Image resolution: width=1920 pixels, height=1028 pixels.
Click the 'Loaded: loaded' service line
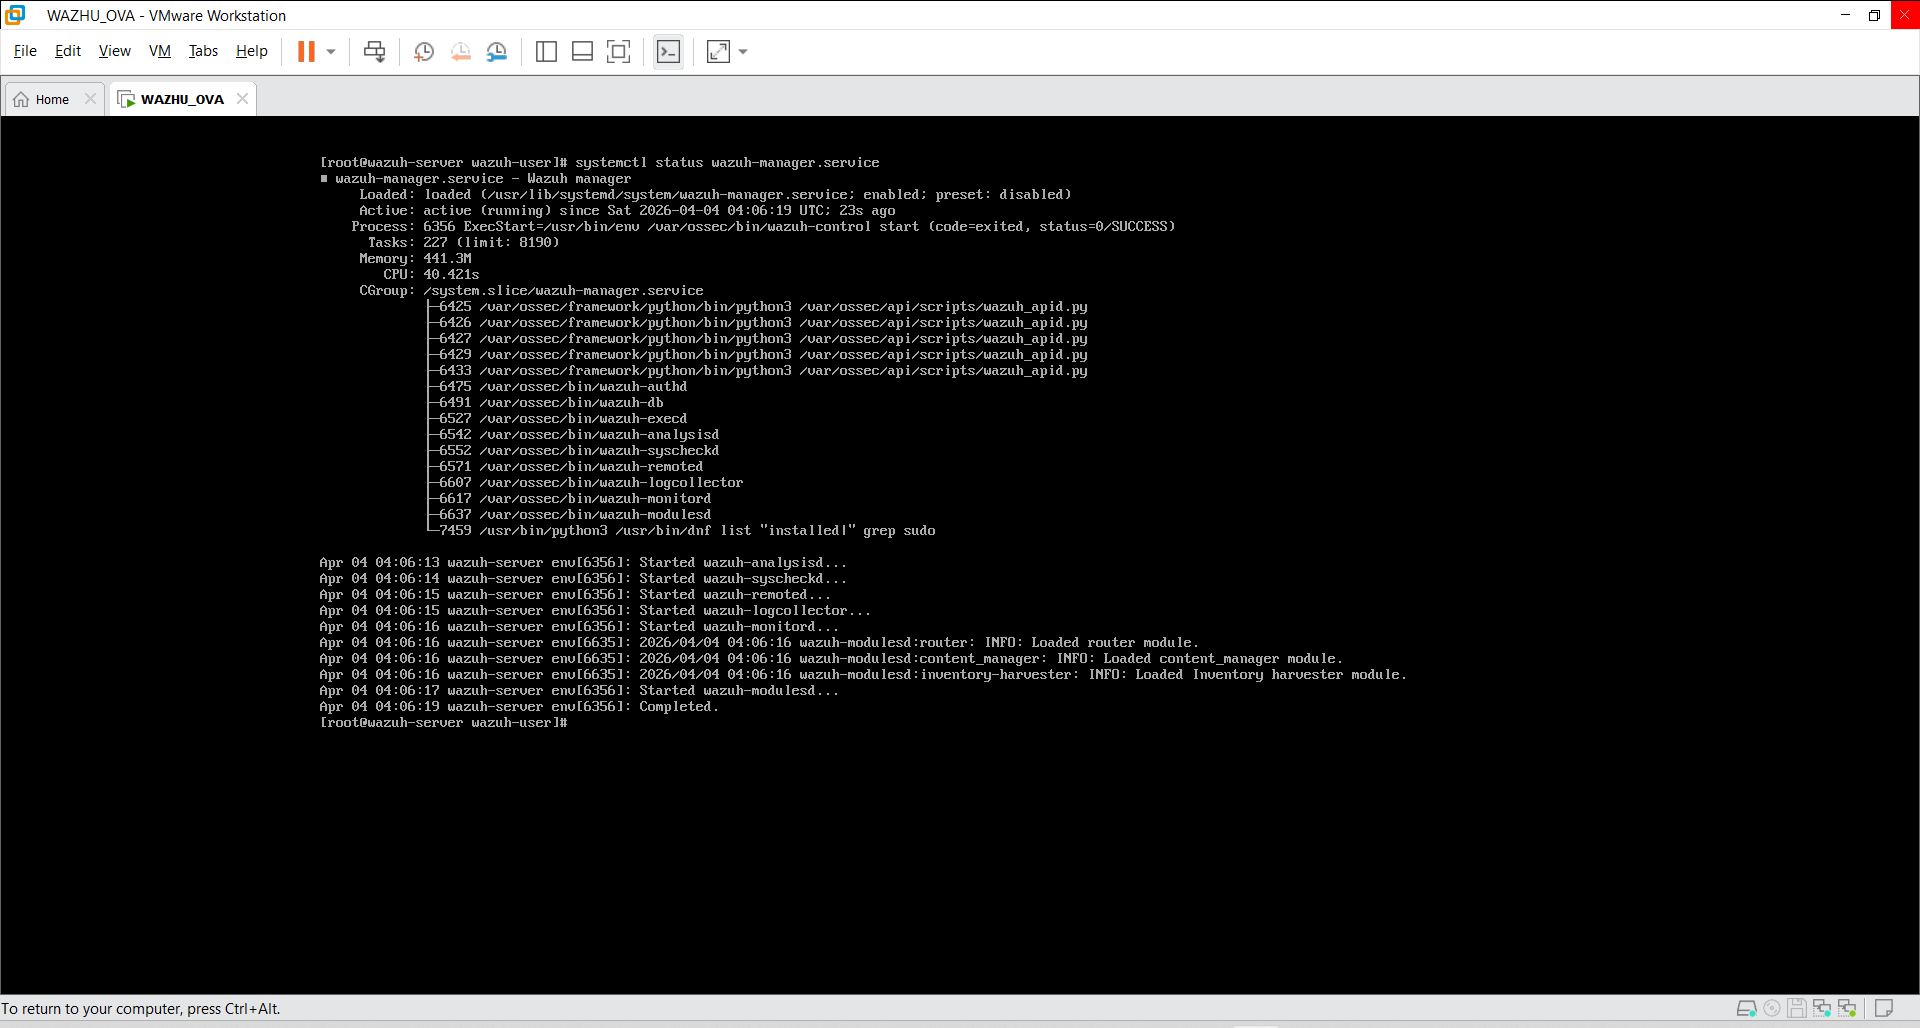pyautogui.click(x=715, y=194)
